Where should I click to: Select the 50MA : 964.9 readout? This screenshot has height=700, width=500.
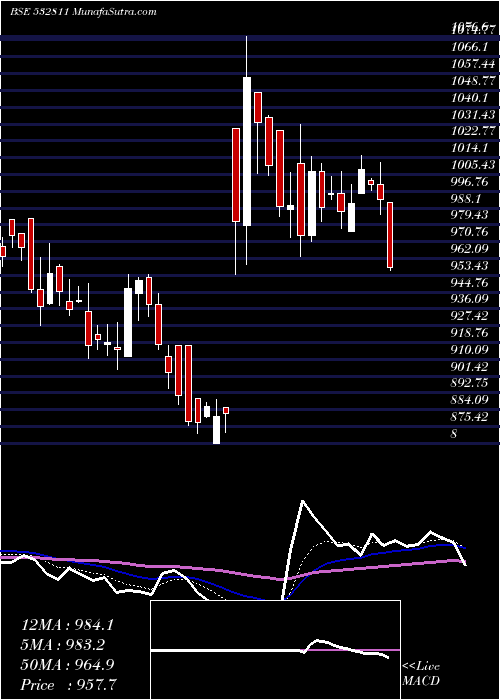coord(67,665)
